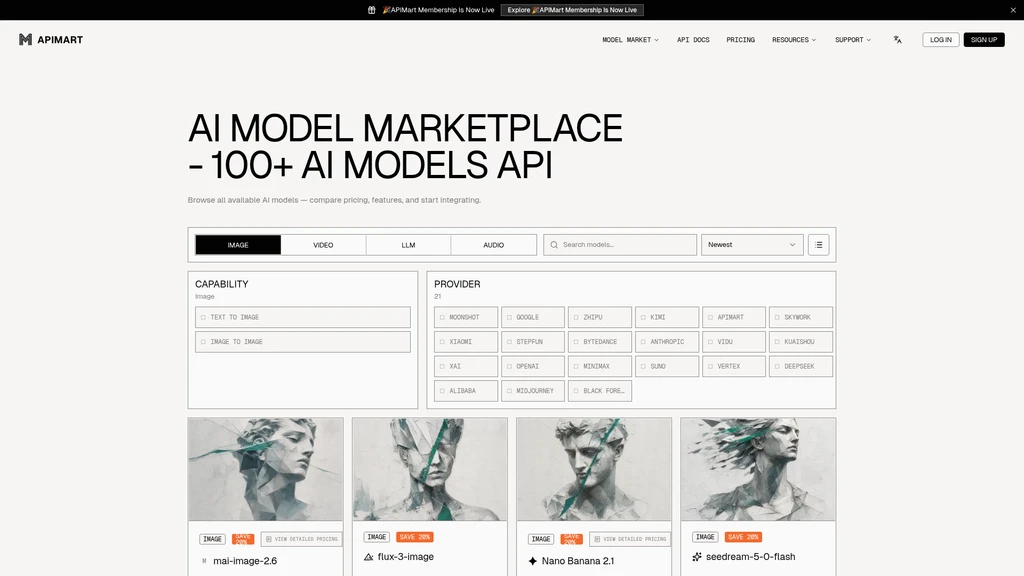The width and height of the screenshot is (1024, 576).
Task: Open the seedream-5-0-flash thumbnail image
Action: point(758,470)
